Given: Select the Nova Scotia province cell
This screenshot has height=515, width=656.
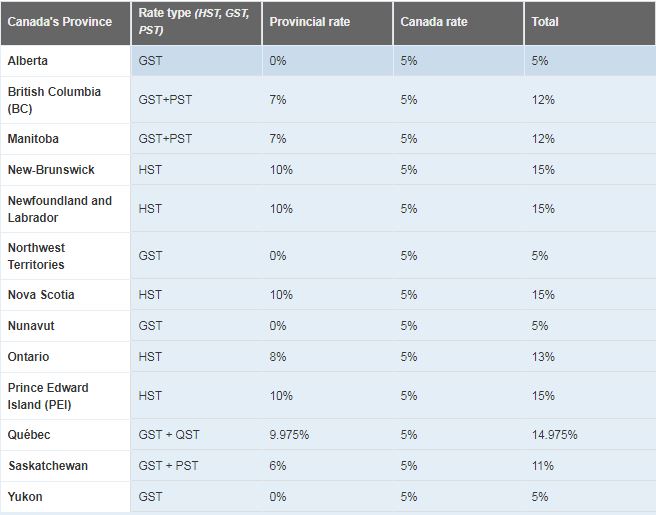Looking at the screenshot, I should (x=41, y=295).
